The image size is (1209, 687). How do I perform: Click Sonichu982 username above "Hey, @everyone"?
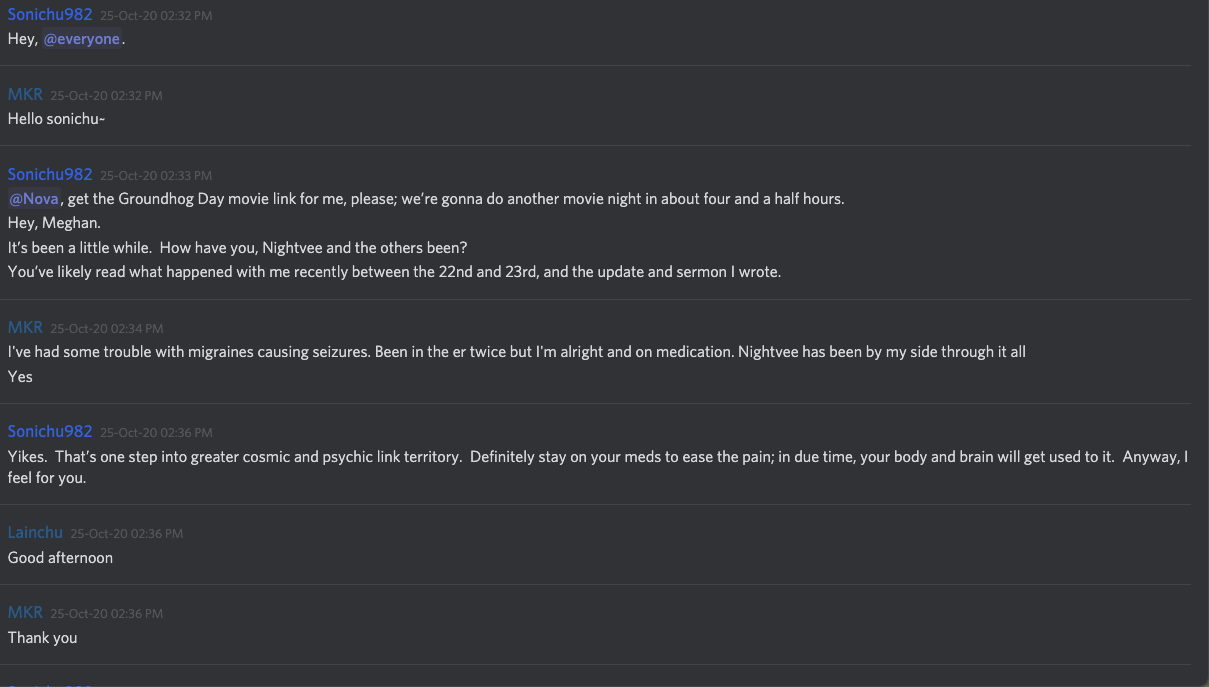[x=50, y=15]
